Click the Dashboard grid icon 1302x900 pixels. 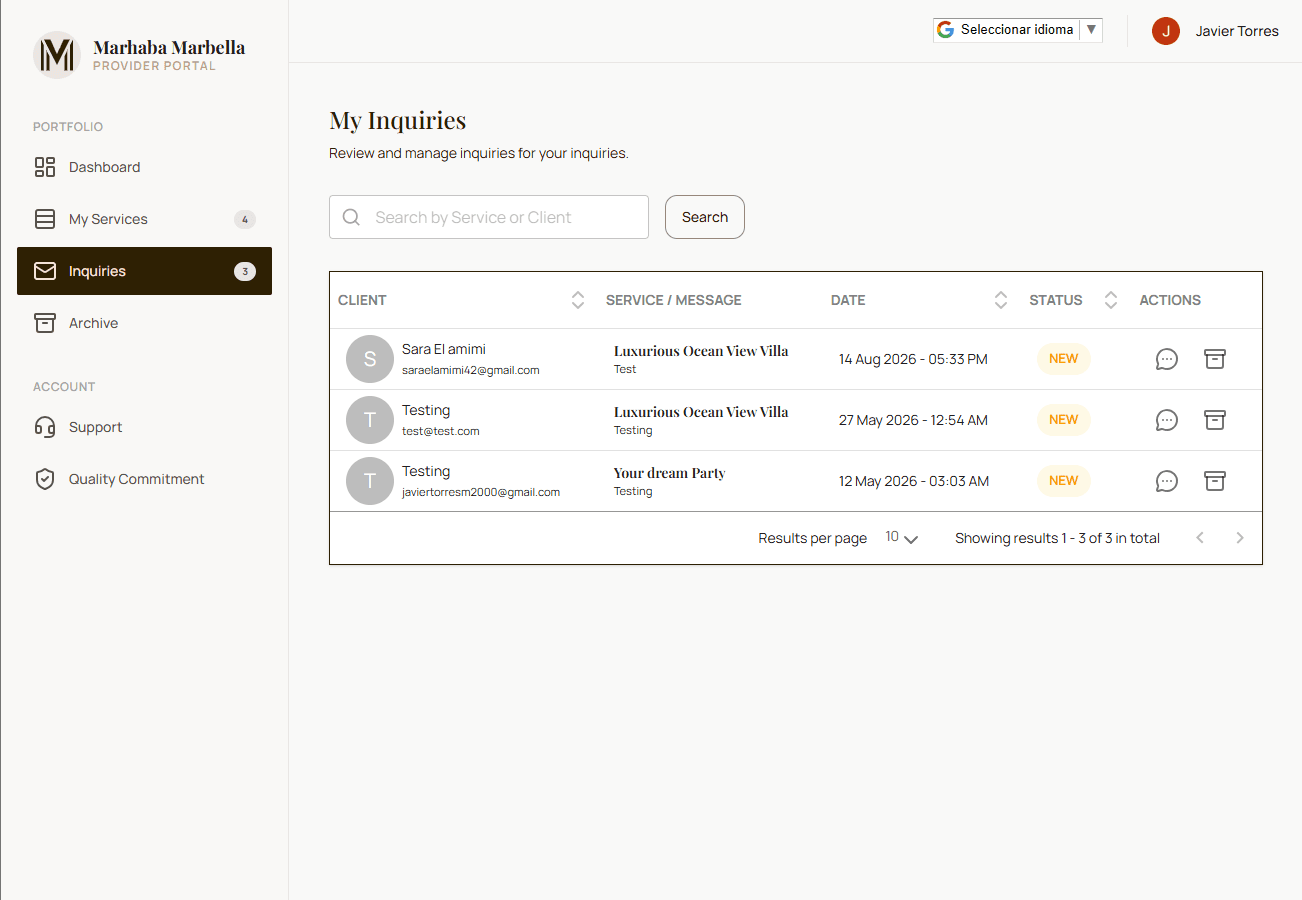45,167
